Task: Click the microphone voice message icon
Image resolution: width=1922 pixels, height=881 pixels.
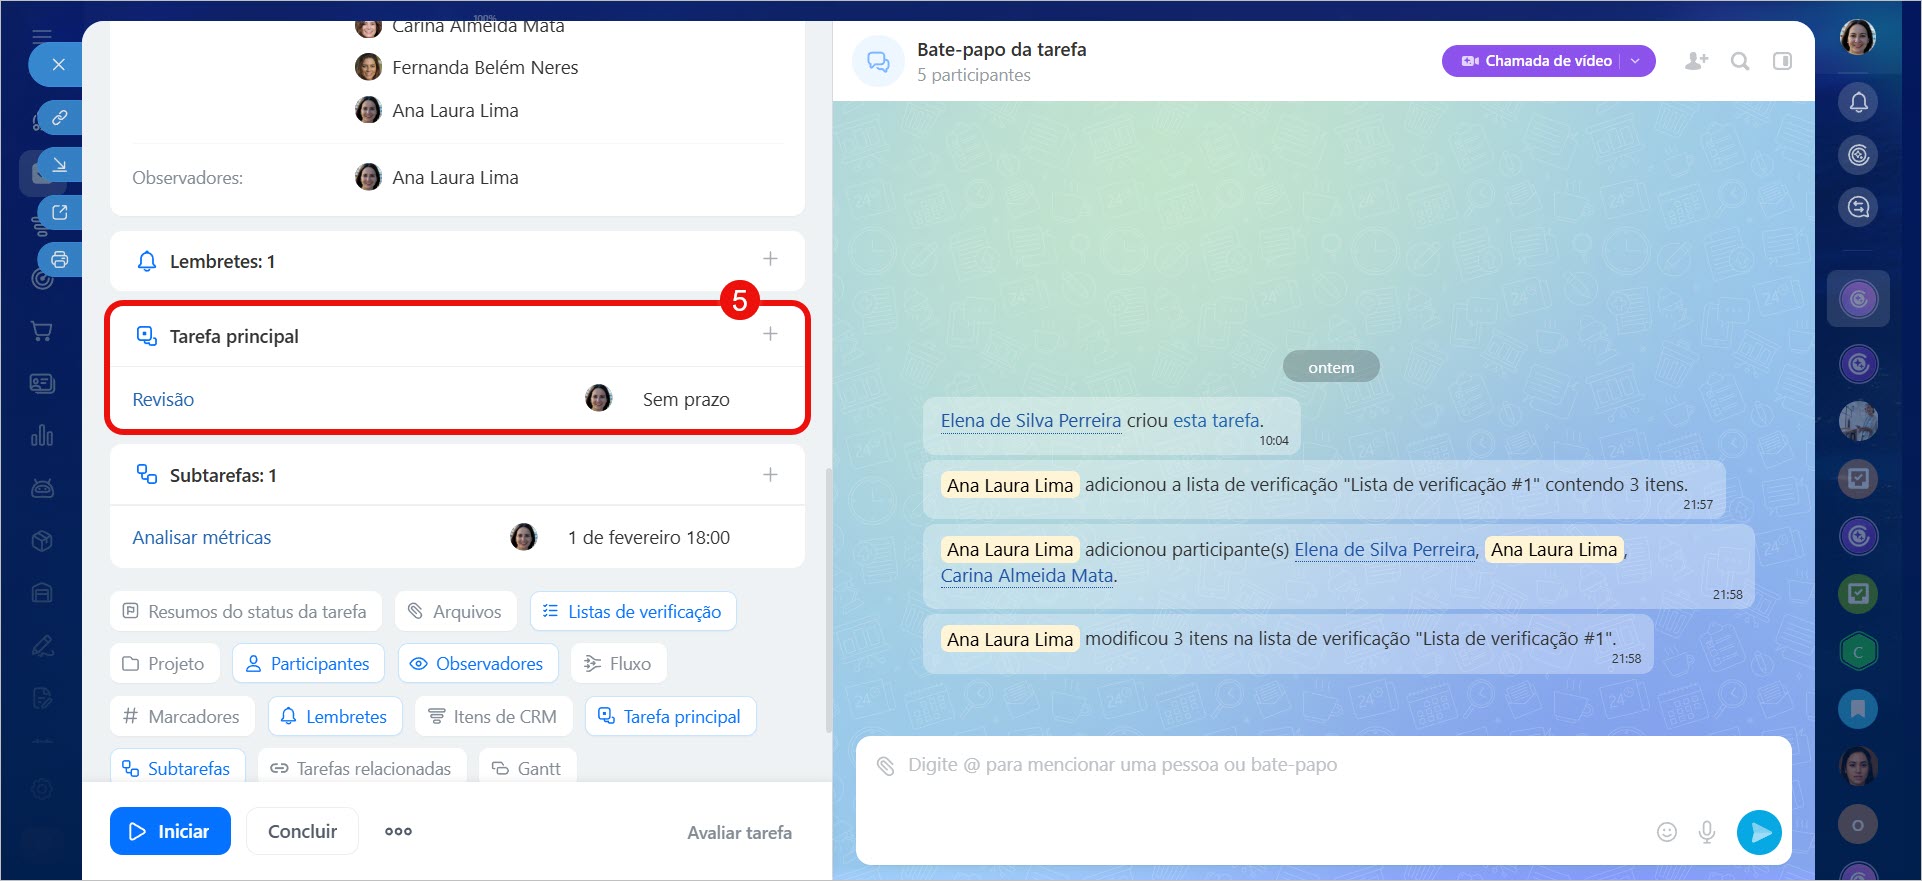Action: (x=1707, y=832)
